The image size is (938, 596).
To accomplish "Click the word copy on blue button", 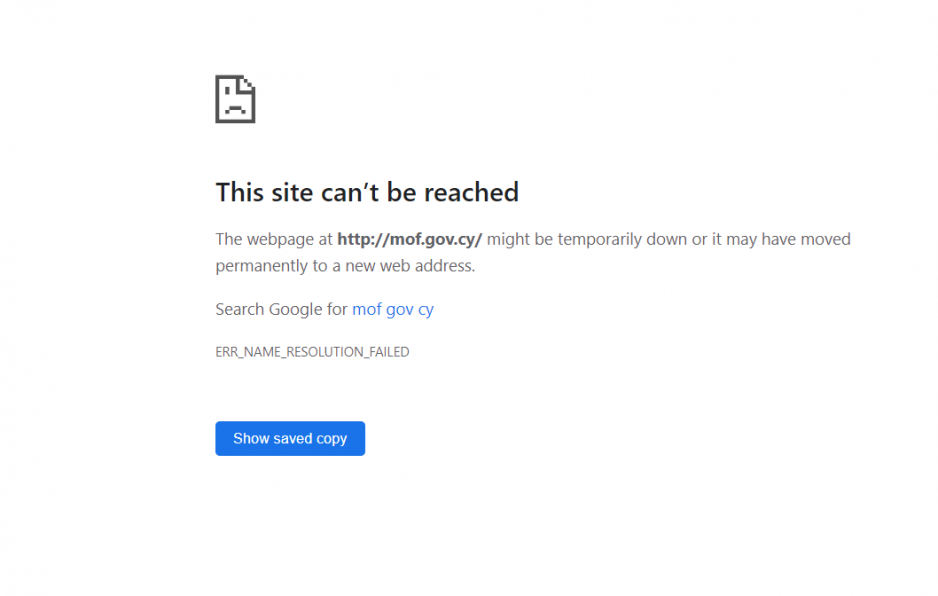I will pos(331,439).
